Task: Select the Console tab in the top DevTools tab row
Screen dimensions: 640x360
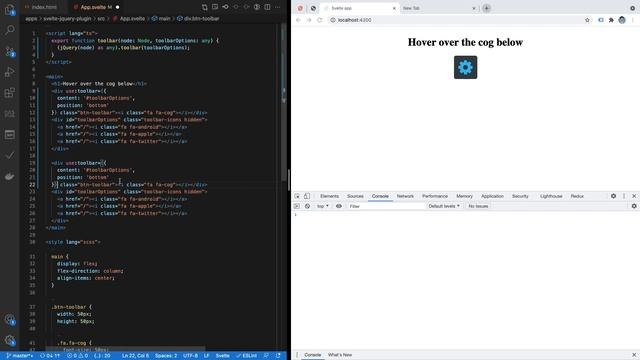Action: click(380, 196)
